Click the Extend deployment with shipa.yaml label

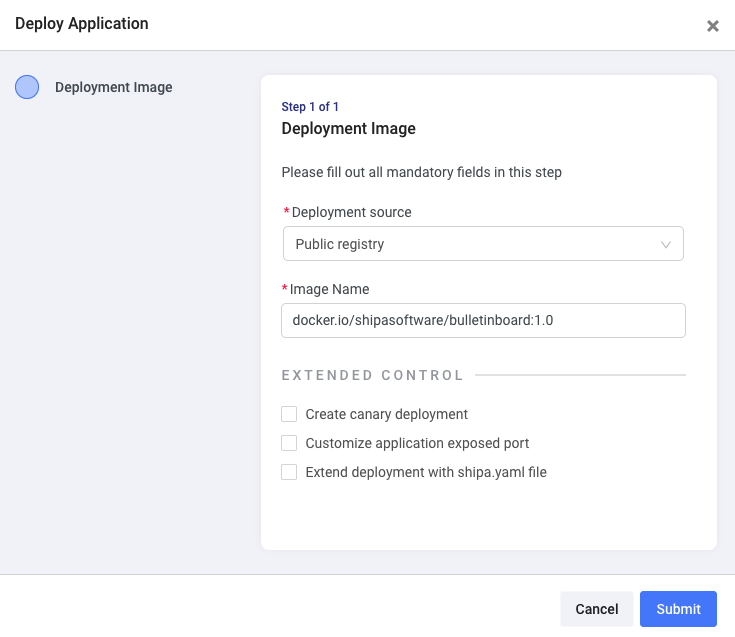click(426, 472)
